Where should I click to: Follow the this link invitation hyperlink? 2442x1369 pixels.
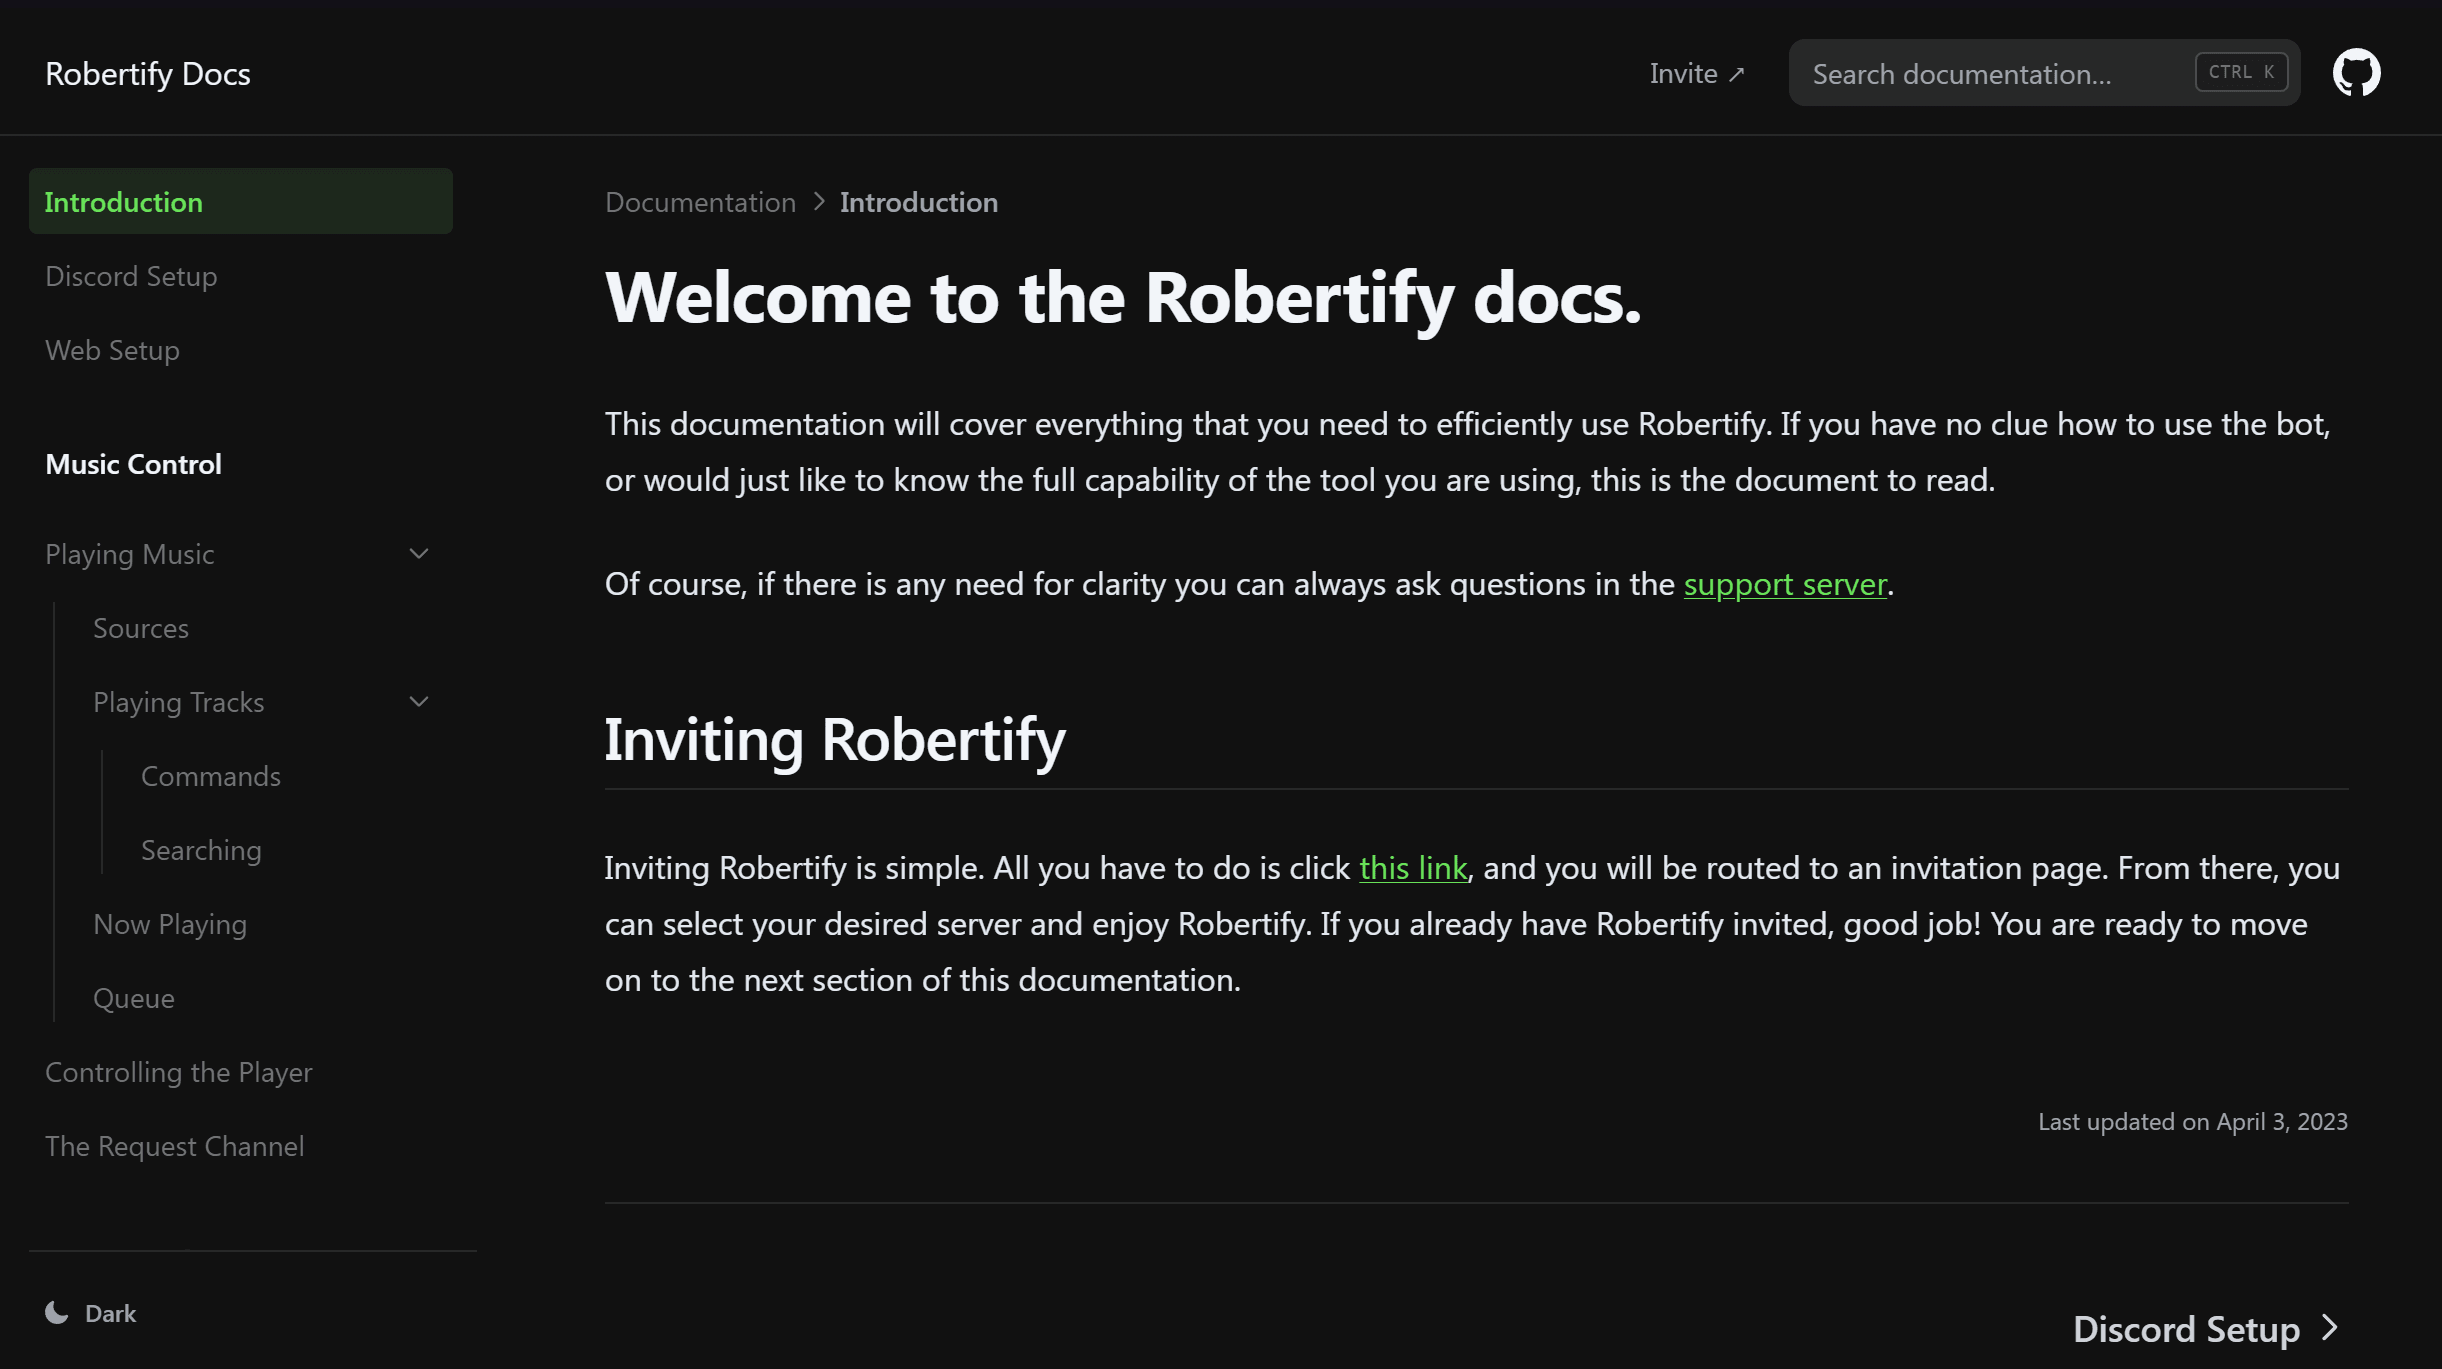coord(1412,868)
